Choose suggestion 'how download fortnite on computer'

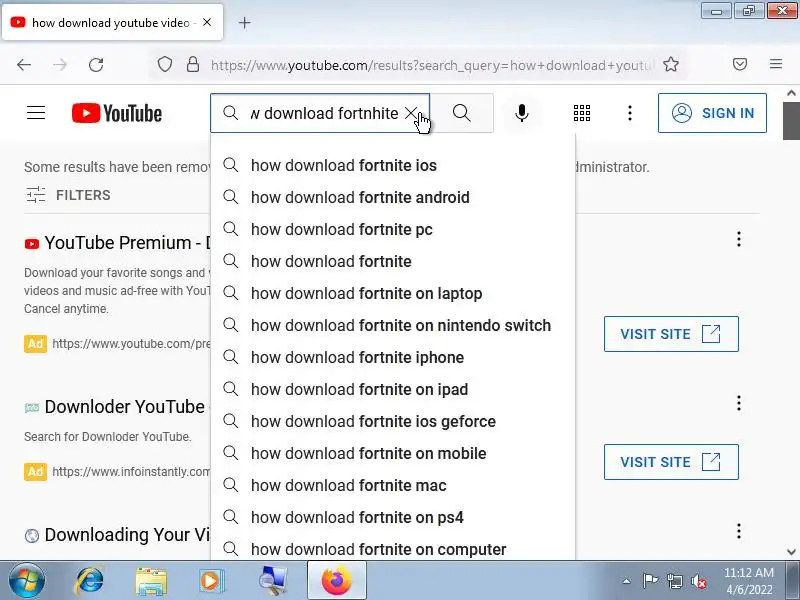pyautogui.click(x=393, y=549)
